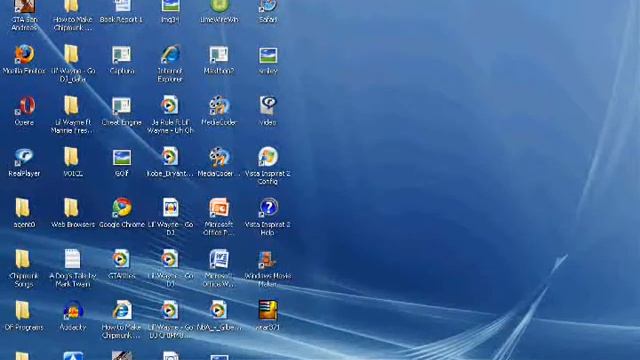Launch the Mozilla Firefox shortcut
Viewport: 640px width, 360px height.
(x=24, y=55)
